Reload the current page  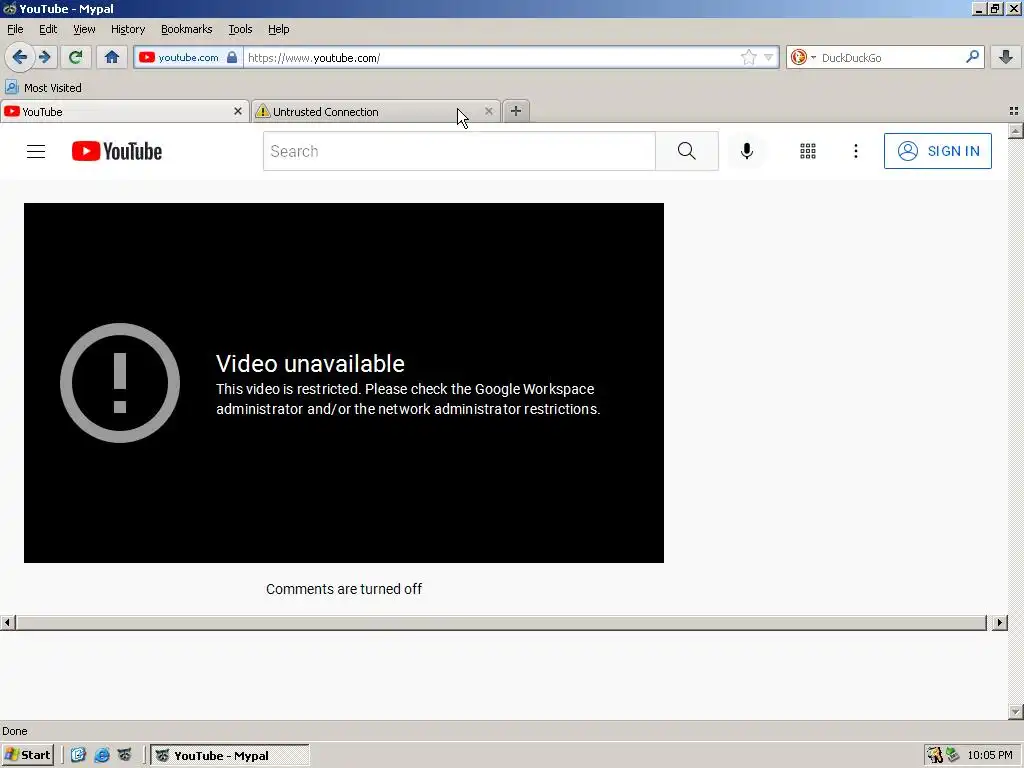(x=75, y=57)
